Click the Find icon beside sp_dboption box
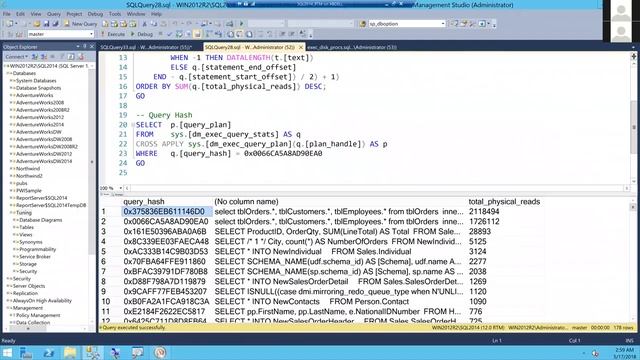Image resolution: width=640 pixels, height=360 pixels. click(x=363, y=24)
